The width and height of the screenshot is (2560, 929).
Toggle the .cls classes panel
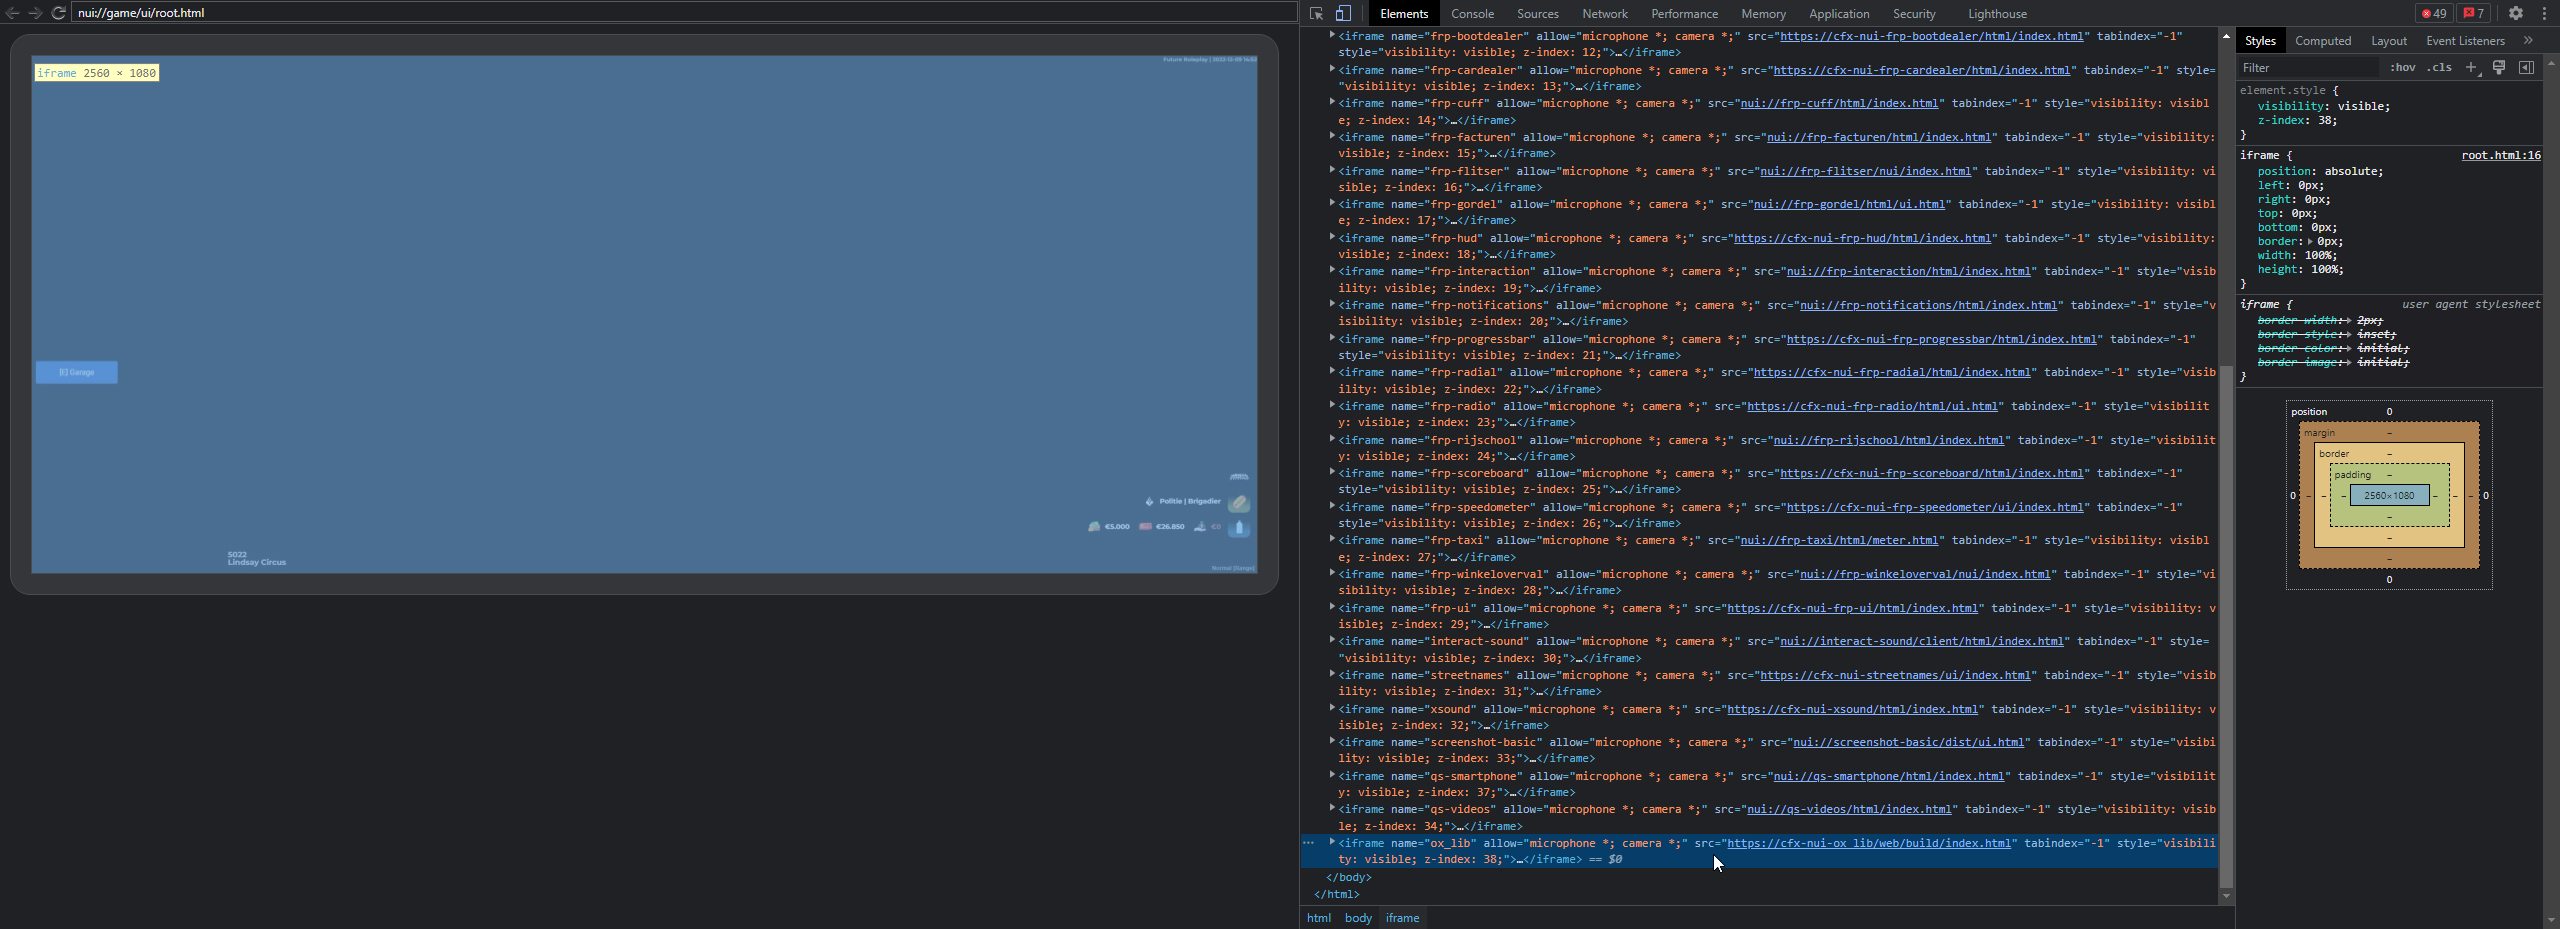click(2441, 68)
